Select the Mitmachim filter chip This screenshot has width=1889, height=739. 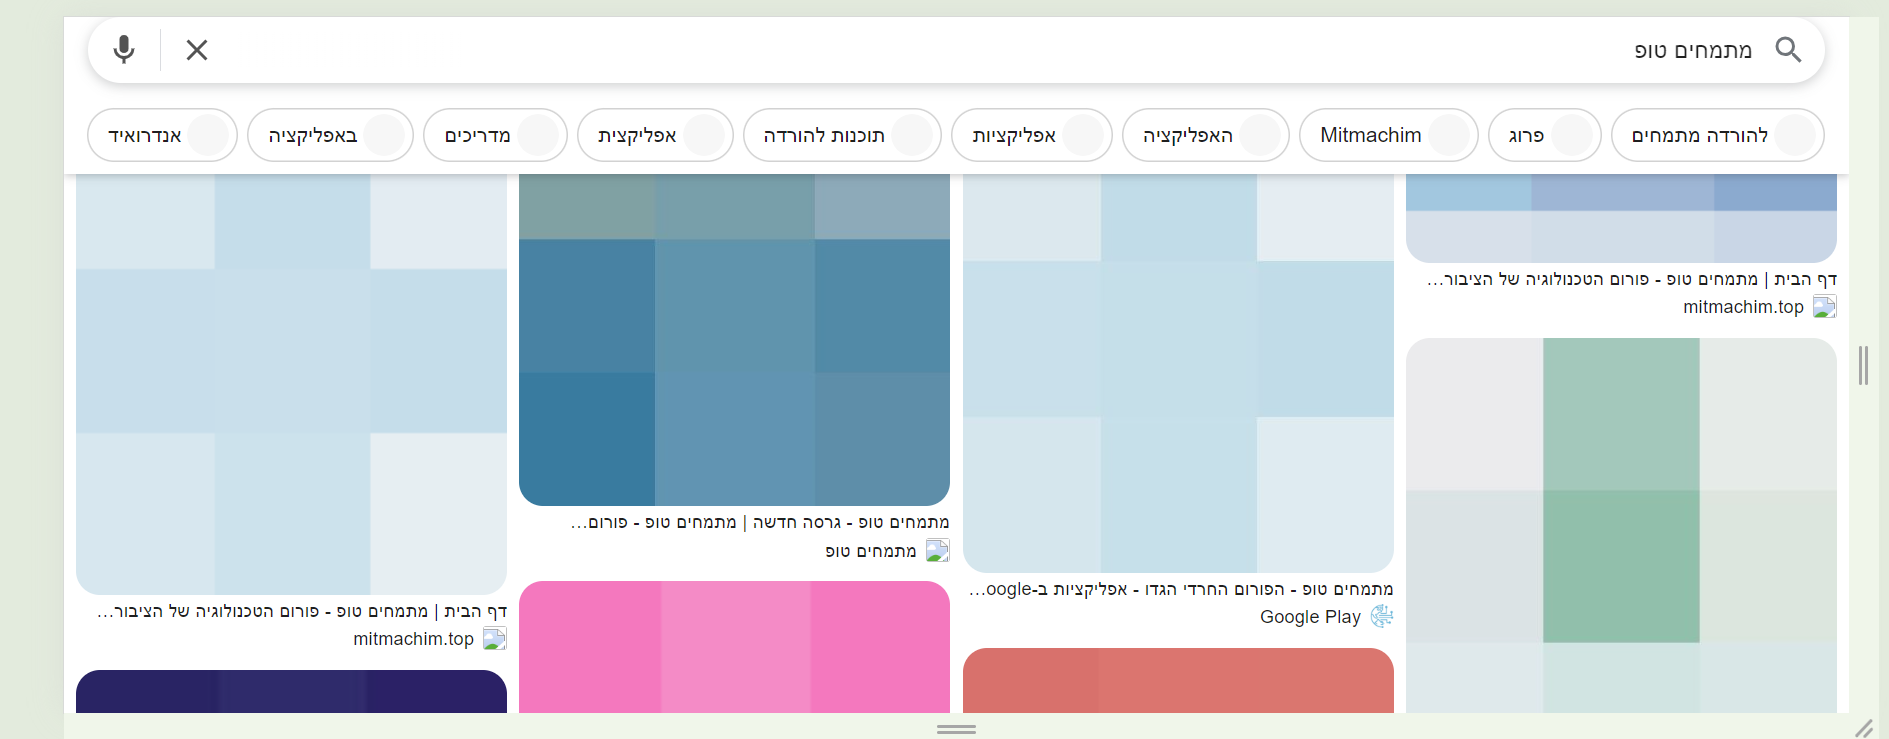click(x=1387, y=135)
